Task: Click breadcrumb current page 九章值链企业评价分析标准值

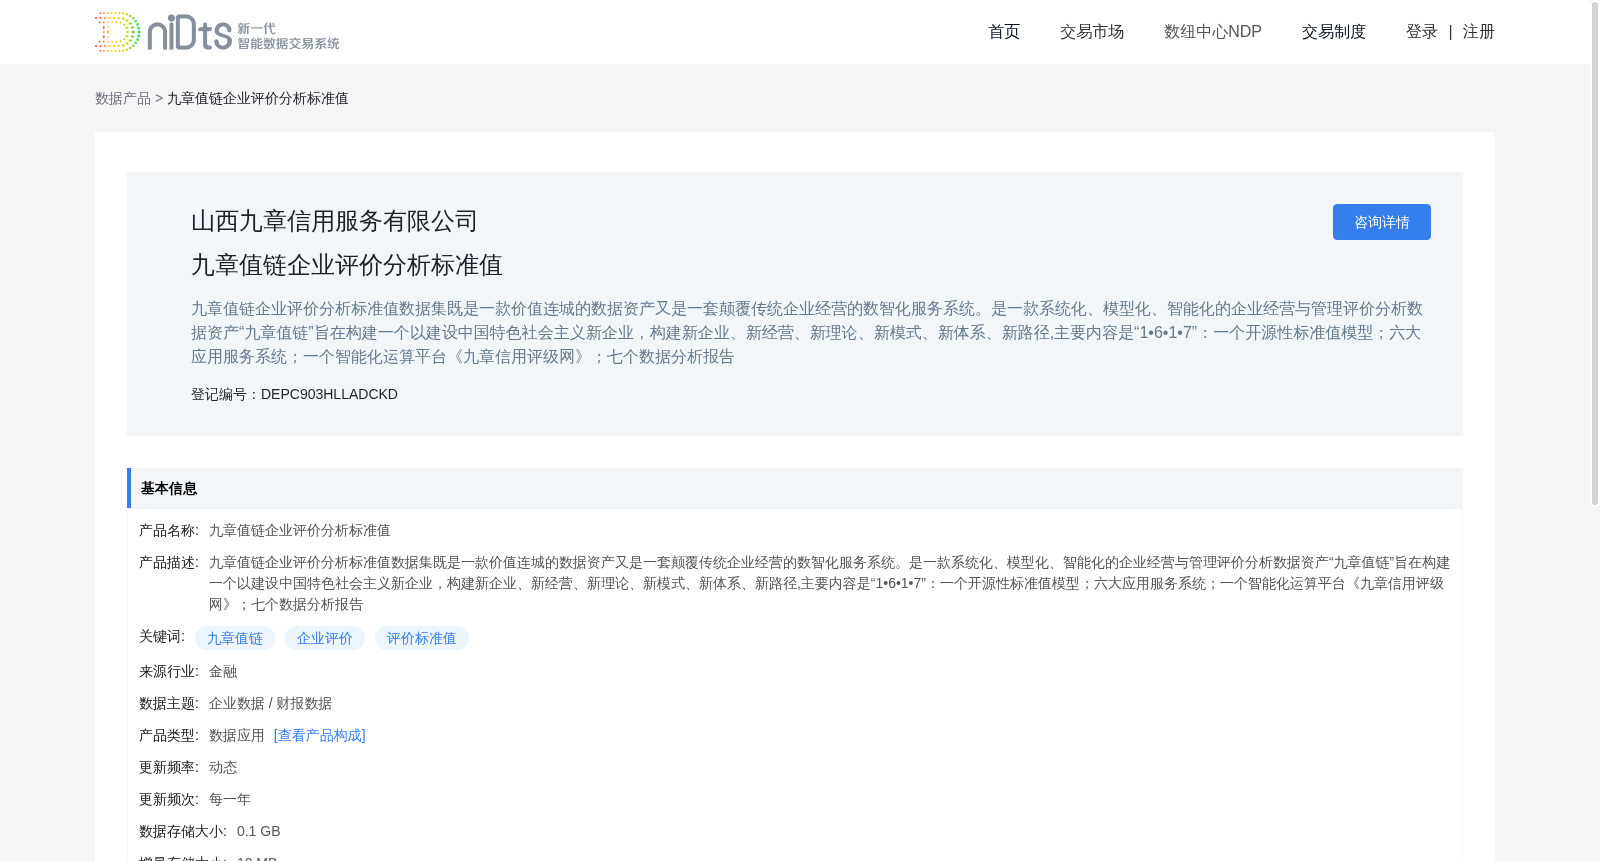Action: [x=258, y=98]
